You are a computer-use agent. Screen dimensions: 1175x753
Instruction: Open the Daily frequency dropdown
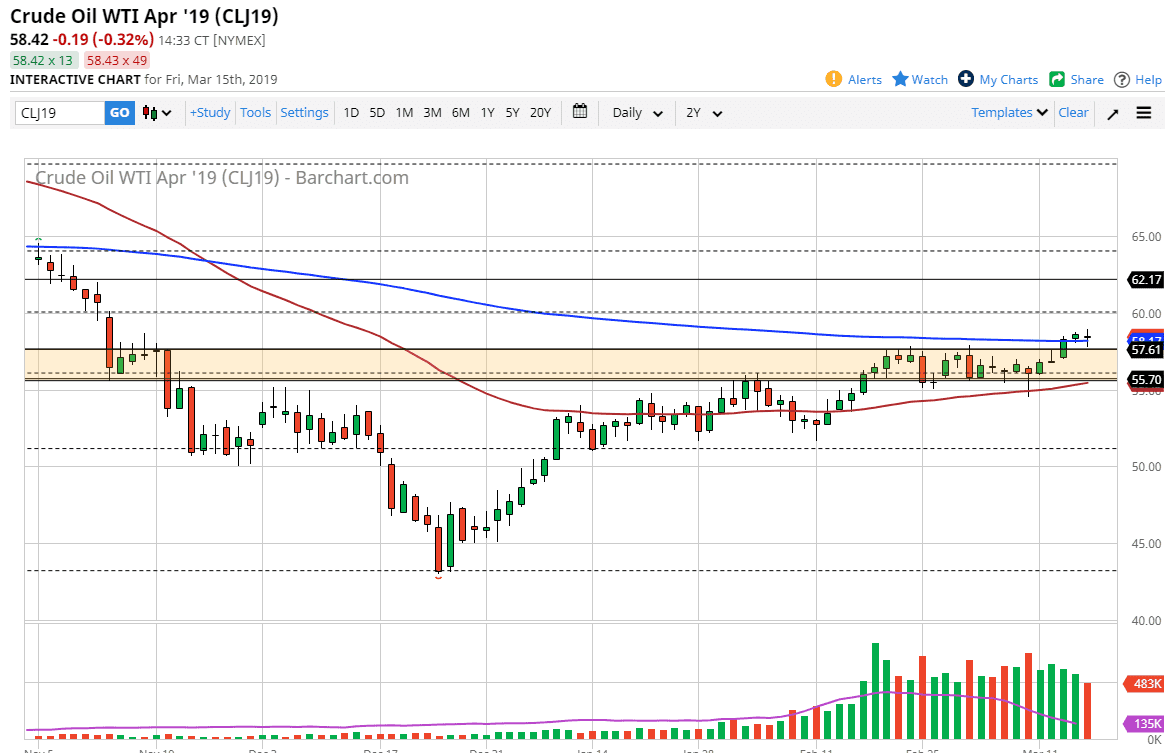[x=637, y=113]
